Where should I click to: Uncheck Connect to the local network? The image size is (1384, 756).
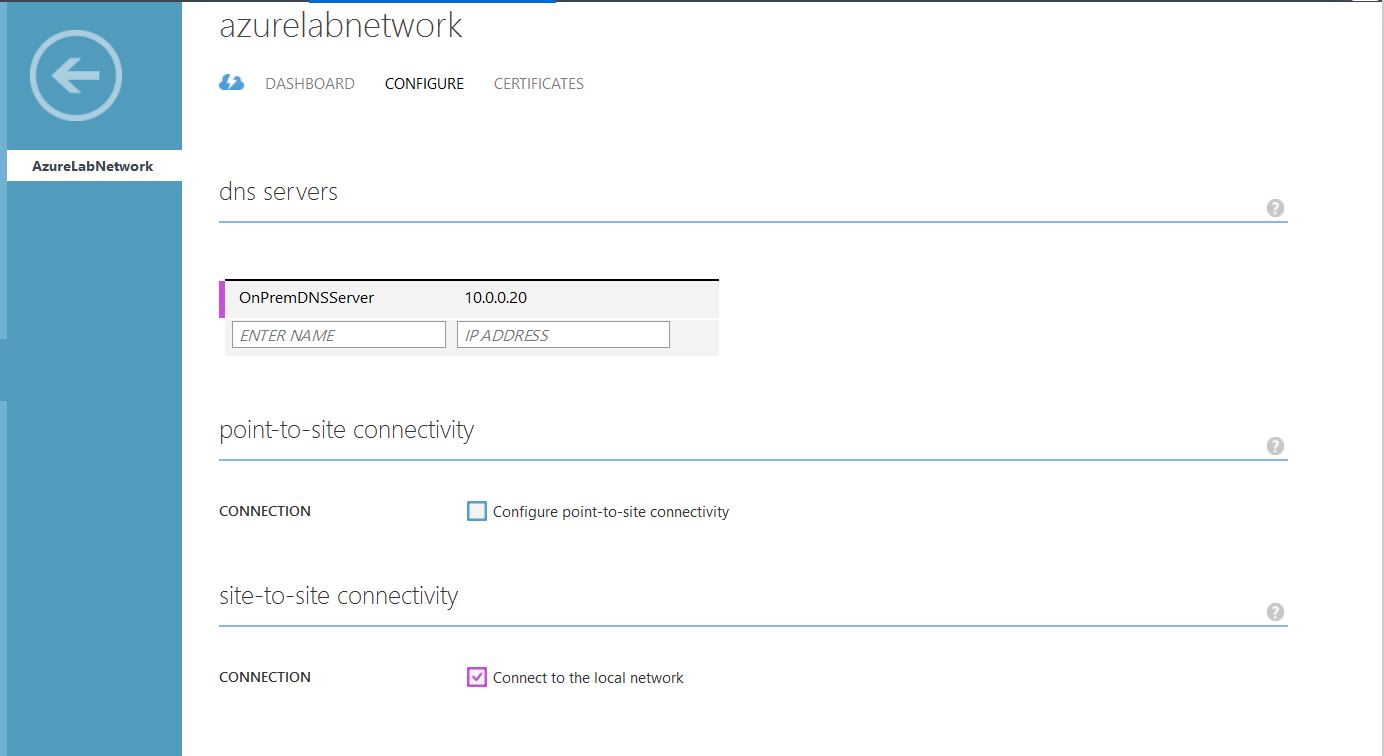coord(477,678)
